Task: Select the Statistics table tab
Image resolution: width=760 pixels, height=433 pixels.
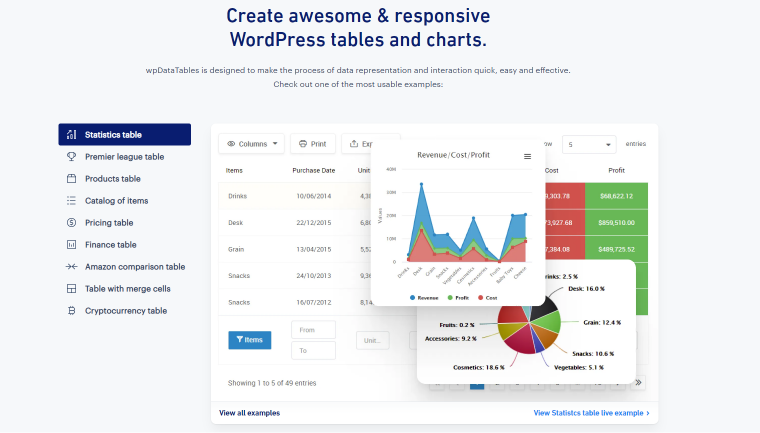Action: [124, 135]
